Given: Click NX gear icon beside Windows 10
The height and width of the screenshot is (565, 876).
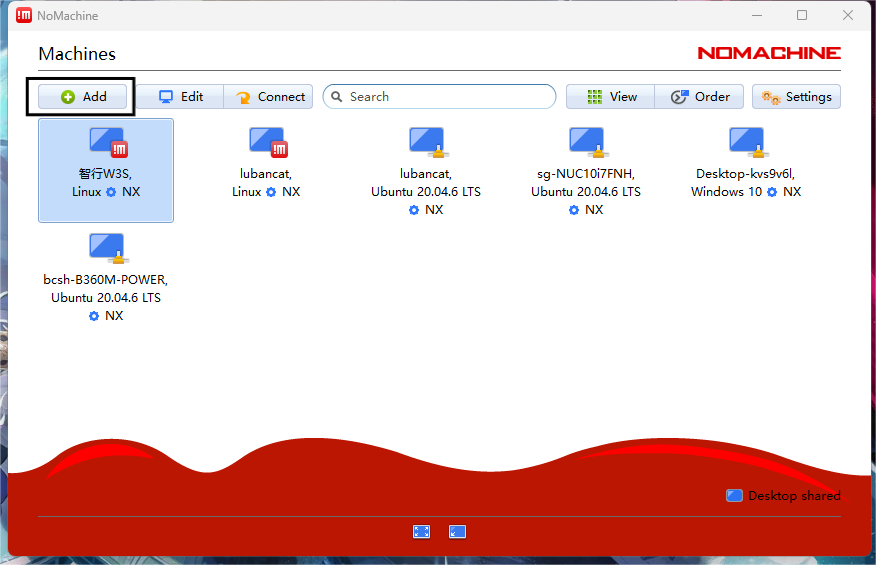Looking at the screenshot, I should point(772,192).
